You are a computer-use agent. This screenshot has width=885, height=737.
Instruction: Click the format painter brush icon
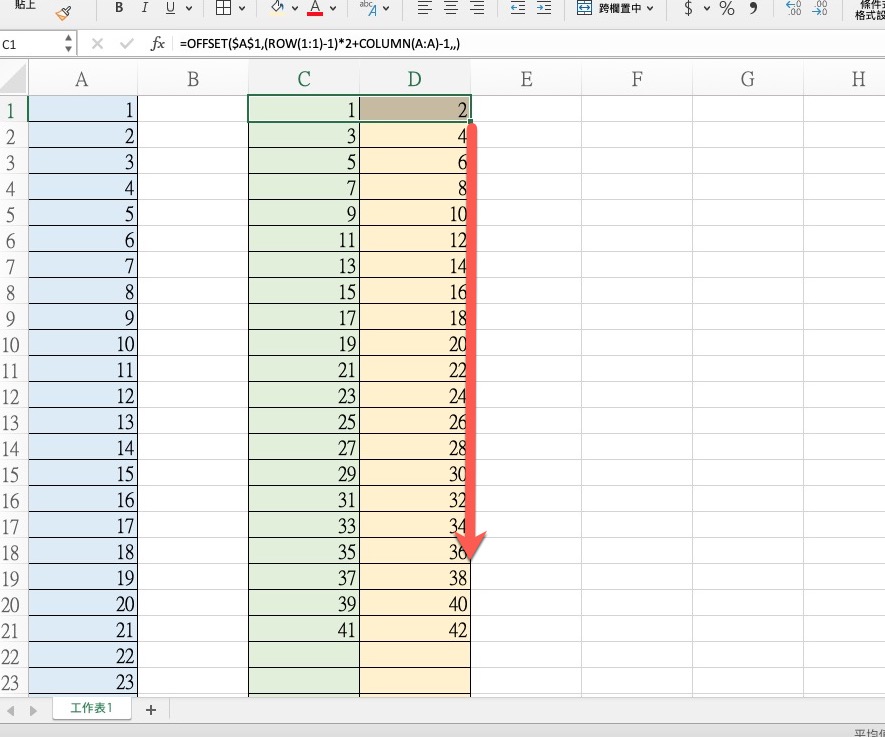click(x=64, y=10)
